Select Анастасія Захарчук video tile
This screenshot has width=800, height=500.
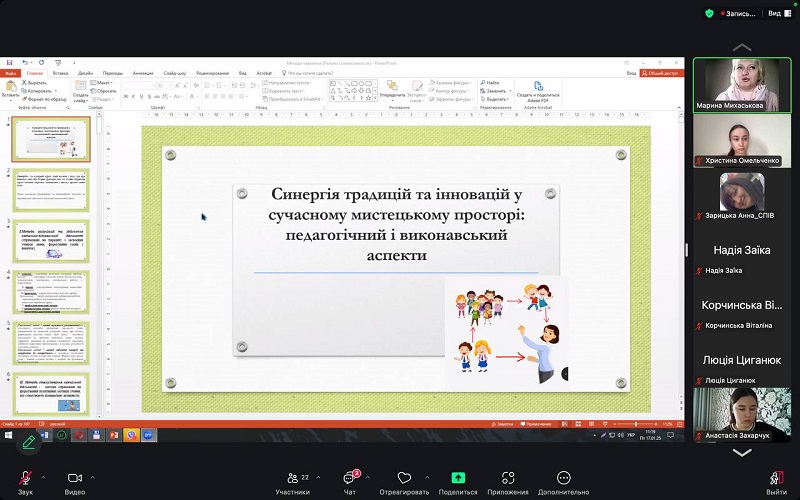(742, 414)
